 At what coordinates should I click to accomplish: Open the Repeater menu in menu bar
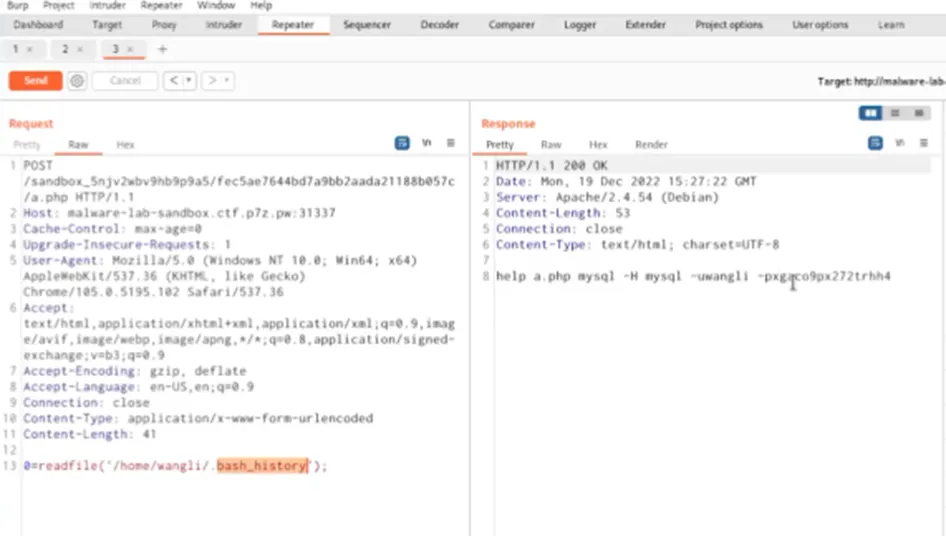[x=161, y=5]
